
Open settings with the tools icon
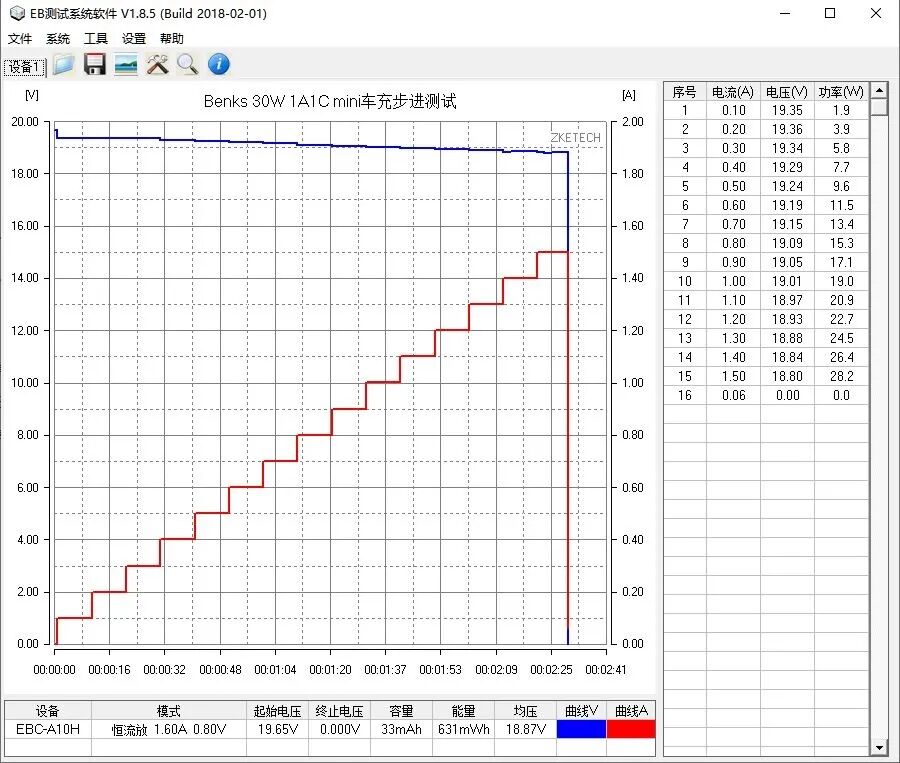(157, 64)
